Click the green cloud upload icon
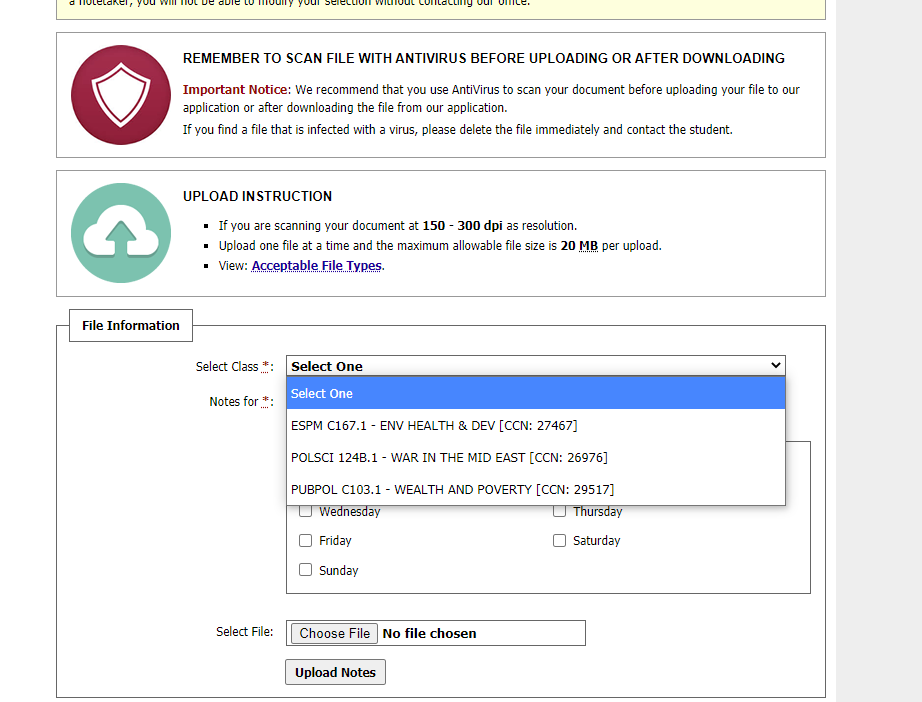922x702 pixels. click(121, 233)
